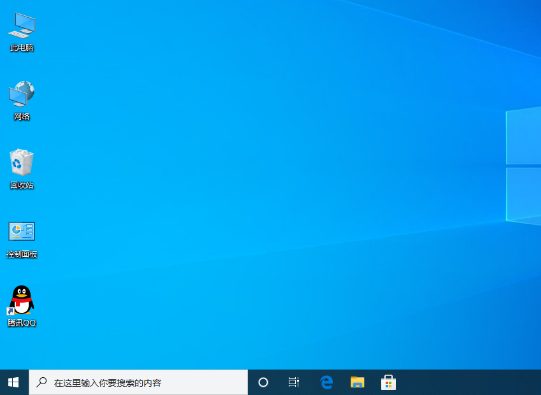The image size is (541, 395).
Task: Open Cortana circle button on taskbar
Action: pos(263,382)
